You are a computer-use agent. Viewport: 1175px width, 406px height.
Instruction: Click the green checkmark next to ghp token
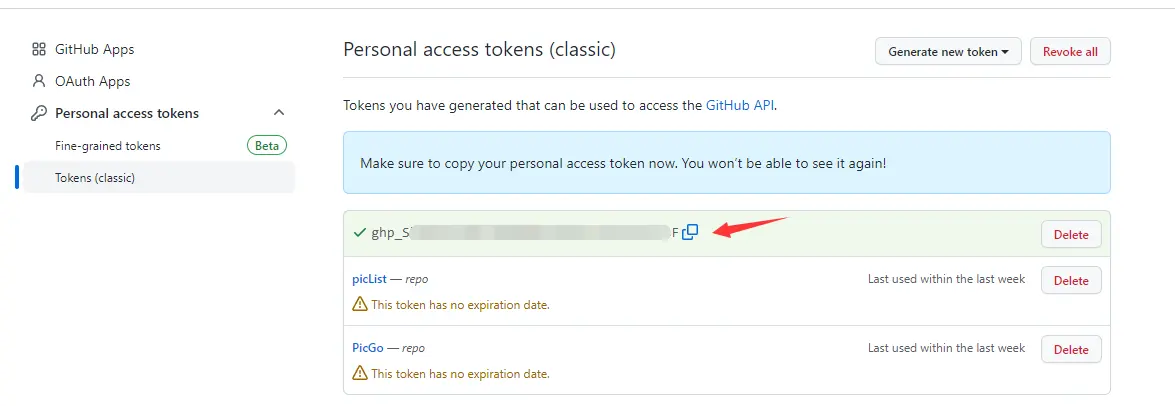point(360,233)
